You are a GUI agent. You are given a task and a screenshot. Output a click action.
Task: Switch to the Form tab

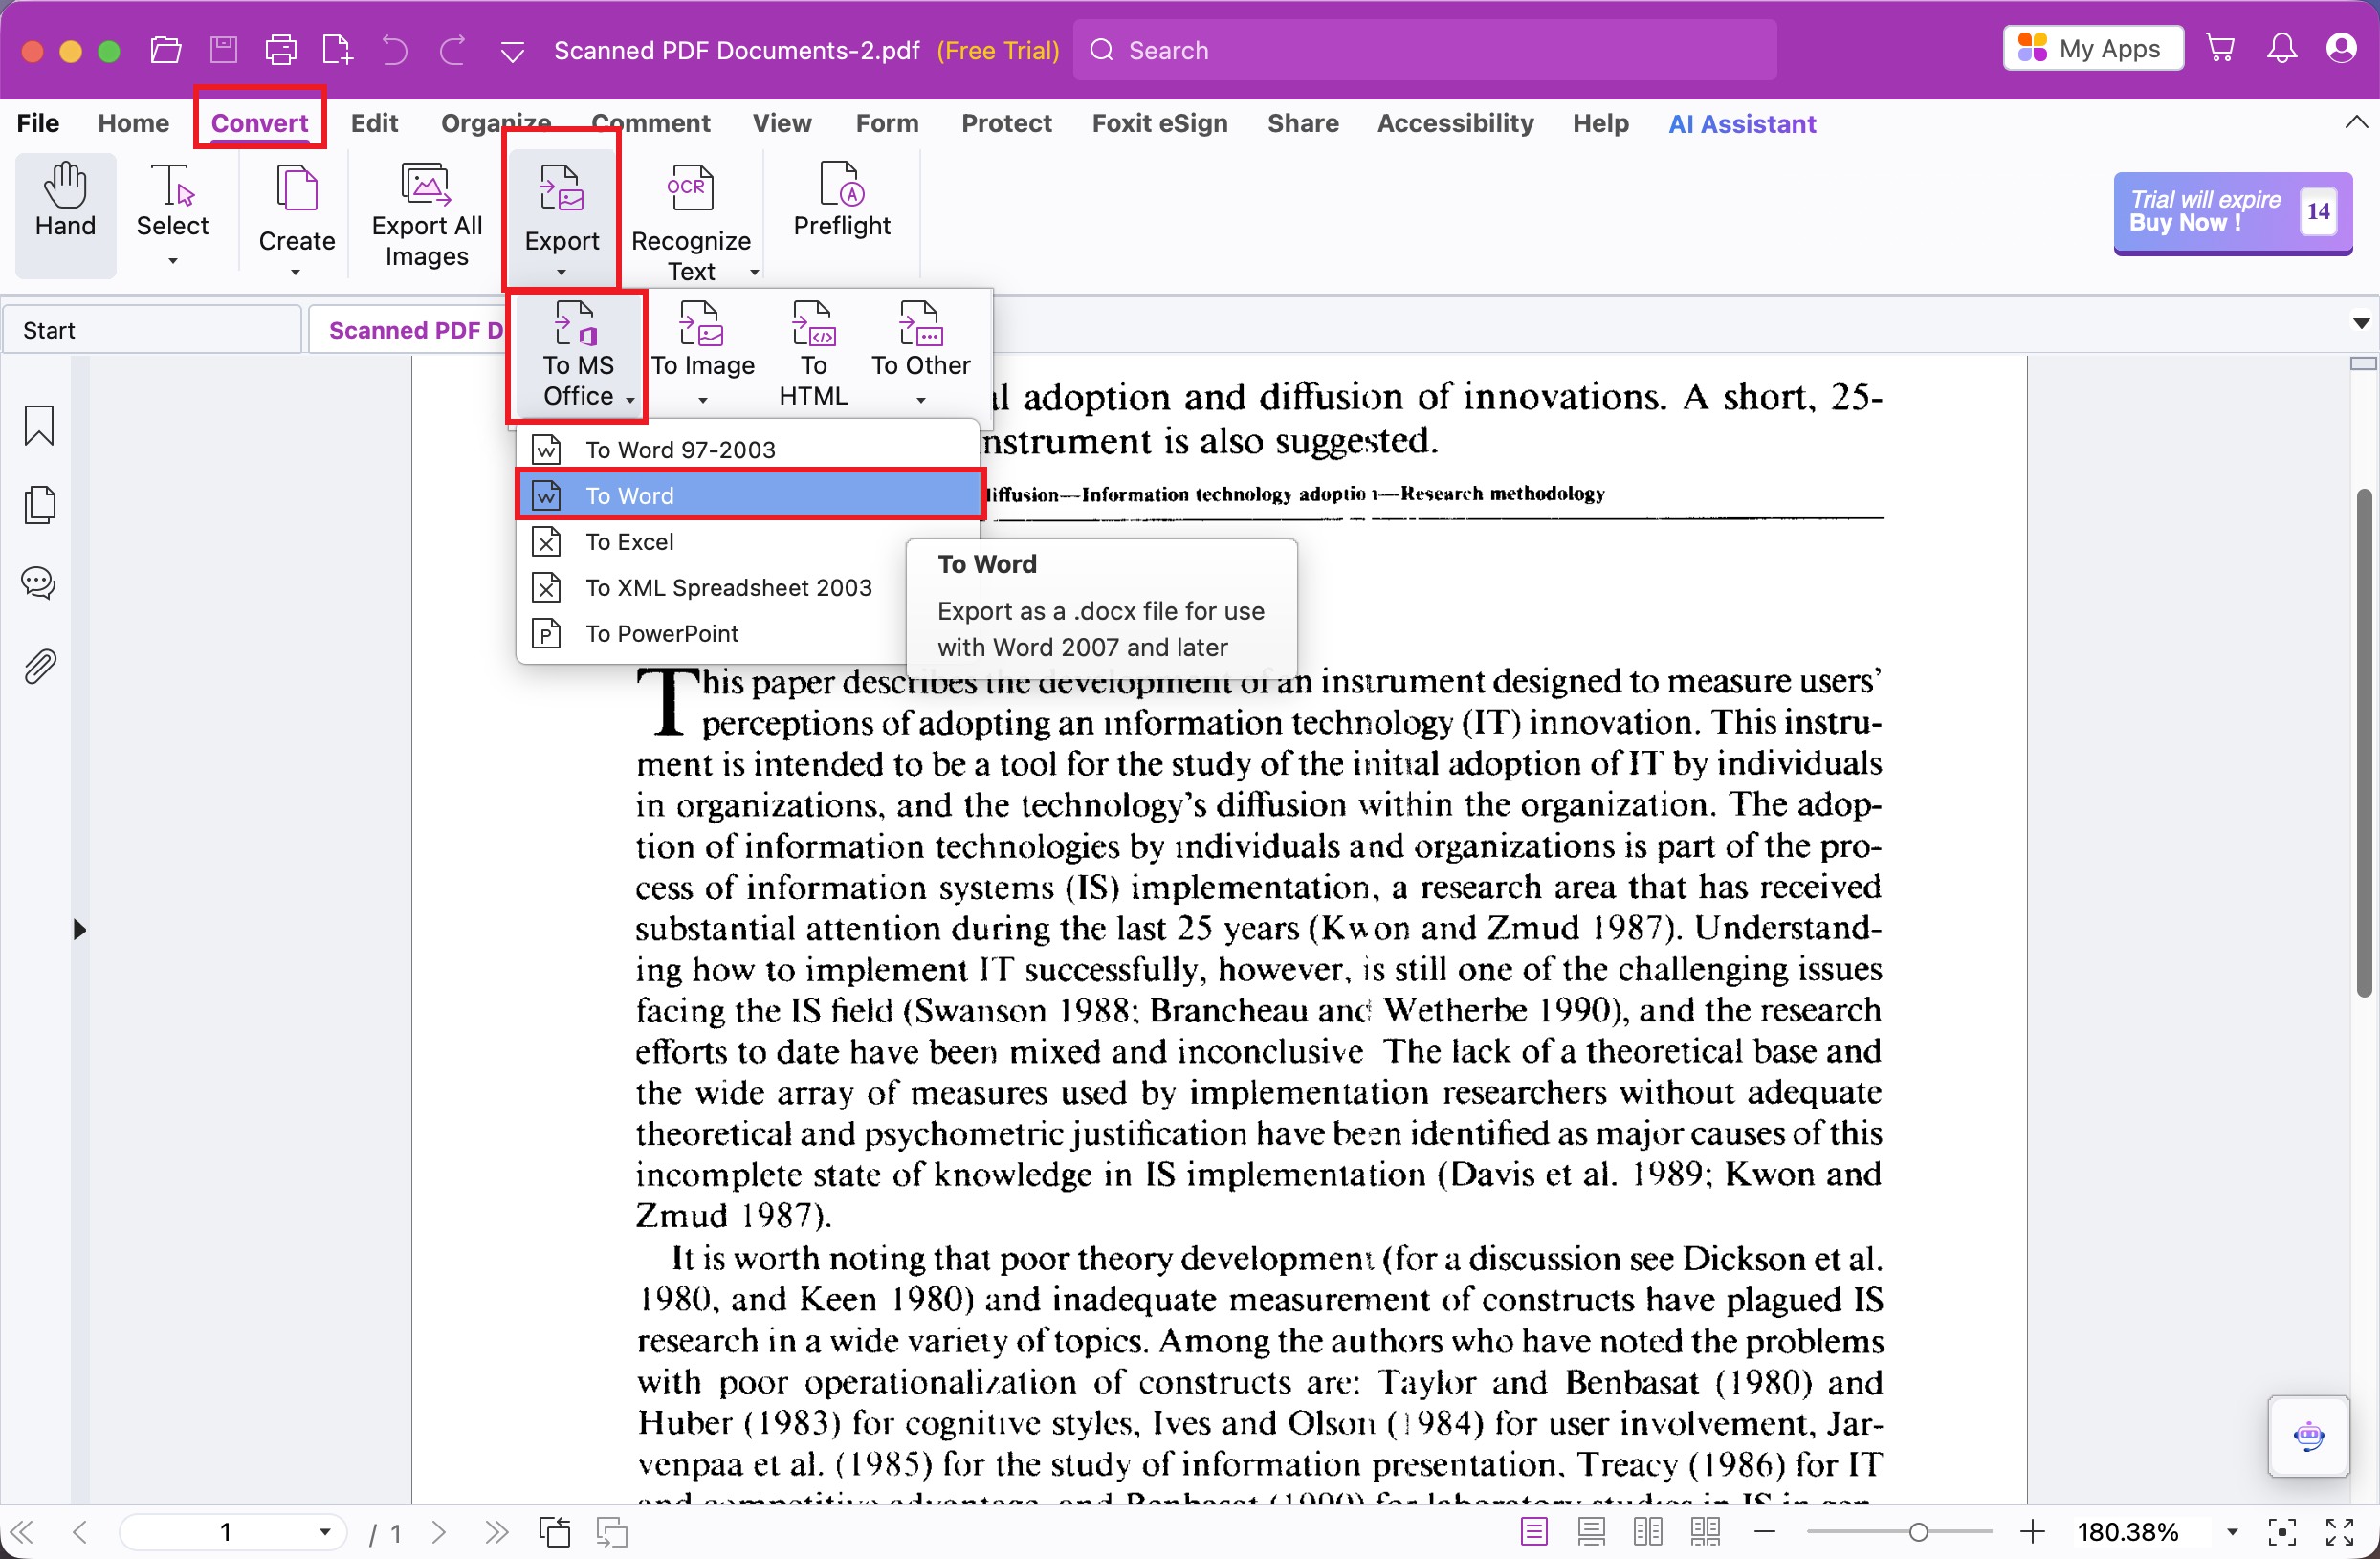pyautogui.click(x=886, y=123)
